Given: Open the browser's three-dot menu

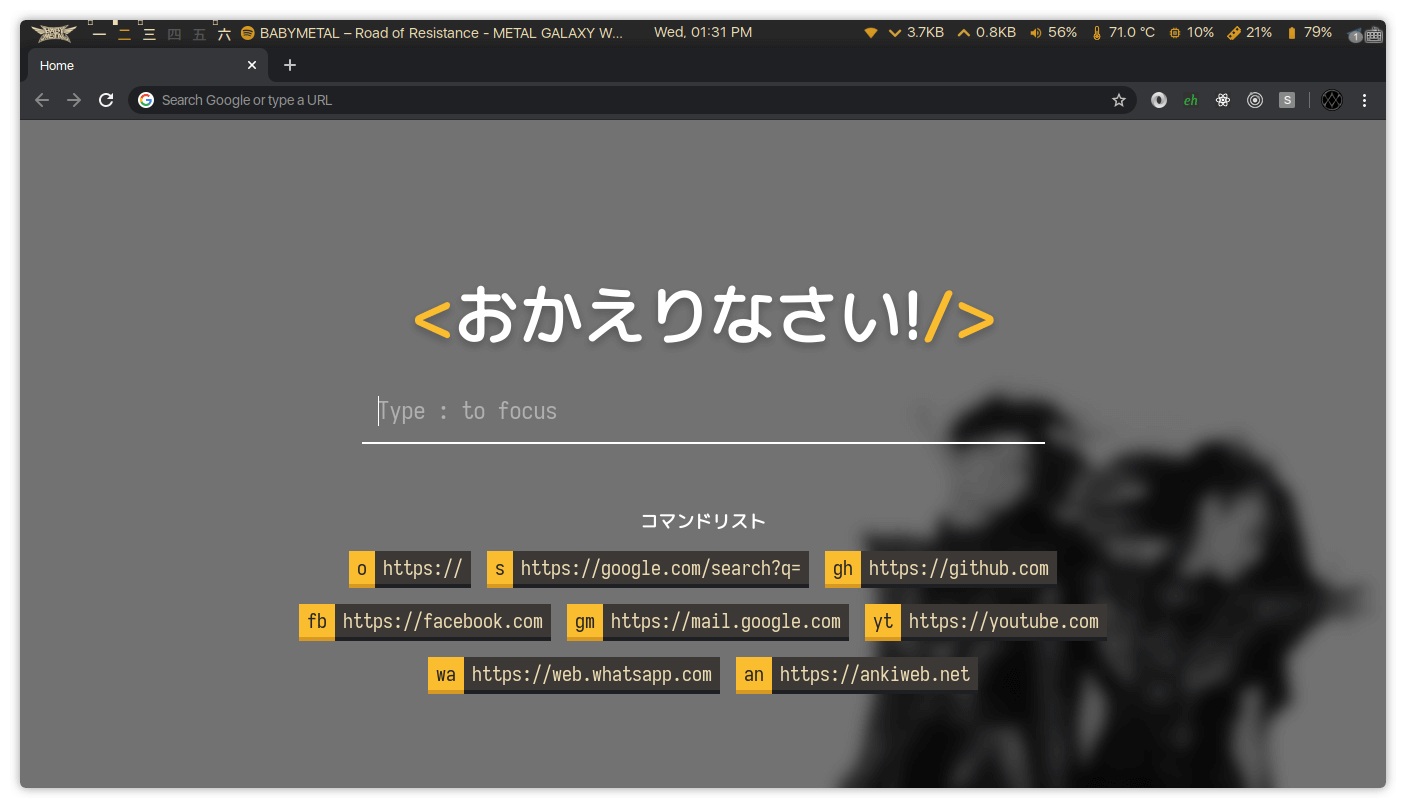Looking at the screenshot, I should coord(1364,100).
